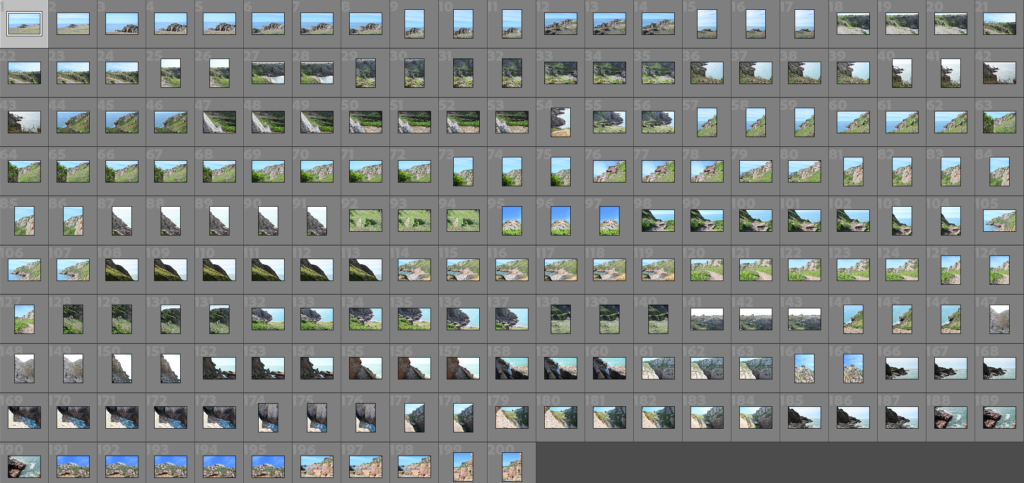This screenshot has height=483, width=1024.
Task: Click coastline thumbnail number 105
Action: point(999,220)
